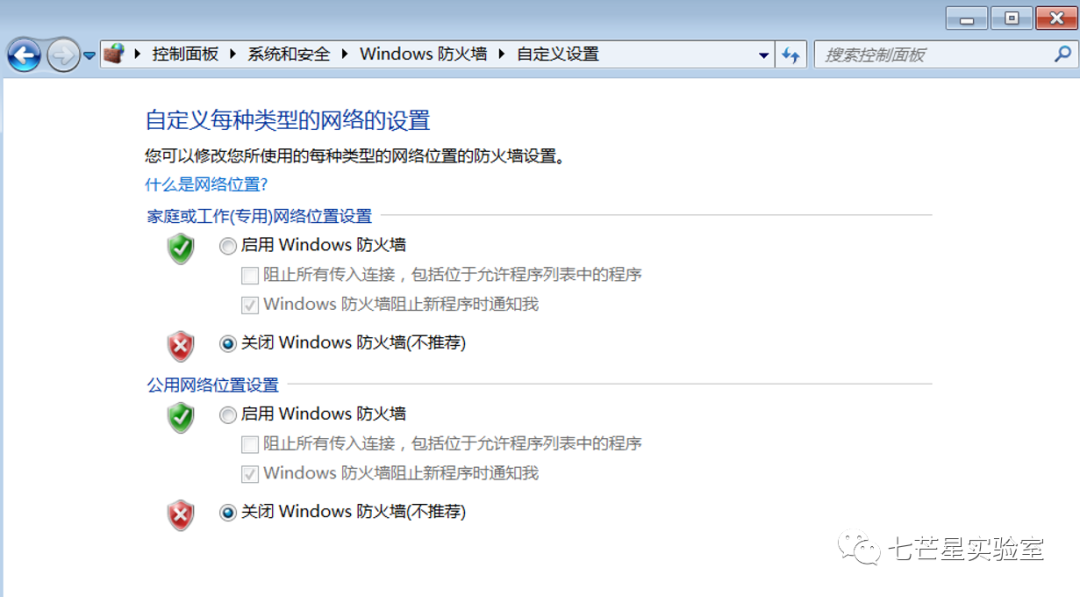
Task: Click the refresh button in address bar
Action: [791, 55]
